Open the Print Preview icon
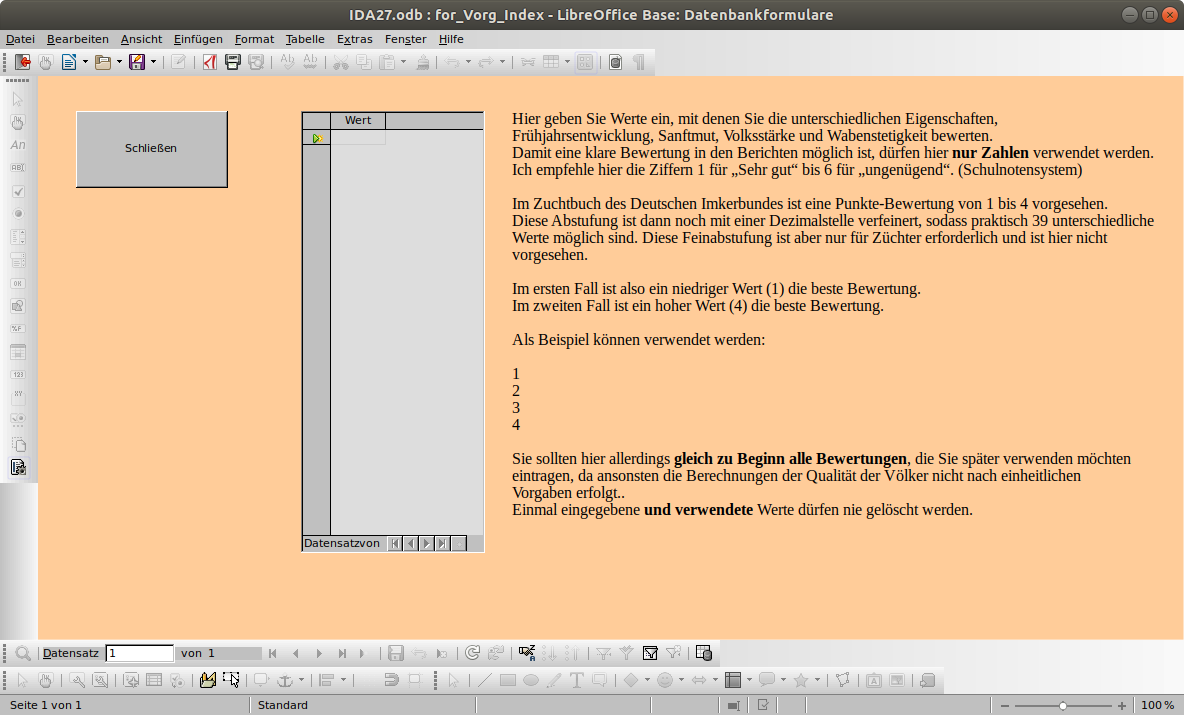 (256, 62)
